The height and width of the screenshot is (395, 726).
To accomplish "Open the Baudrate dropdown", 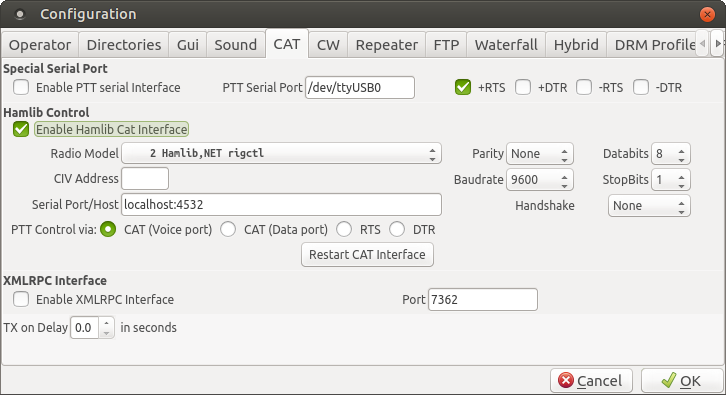I will (540, 180).
